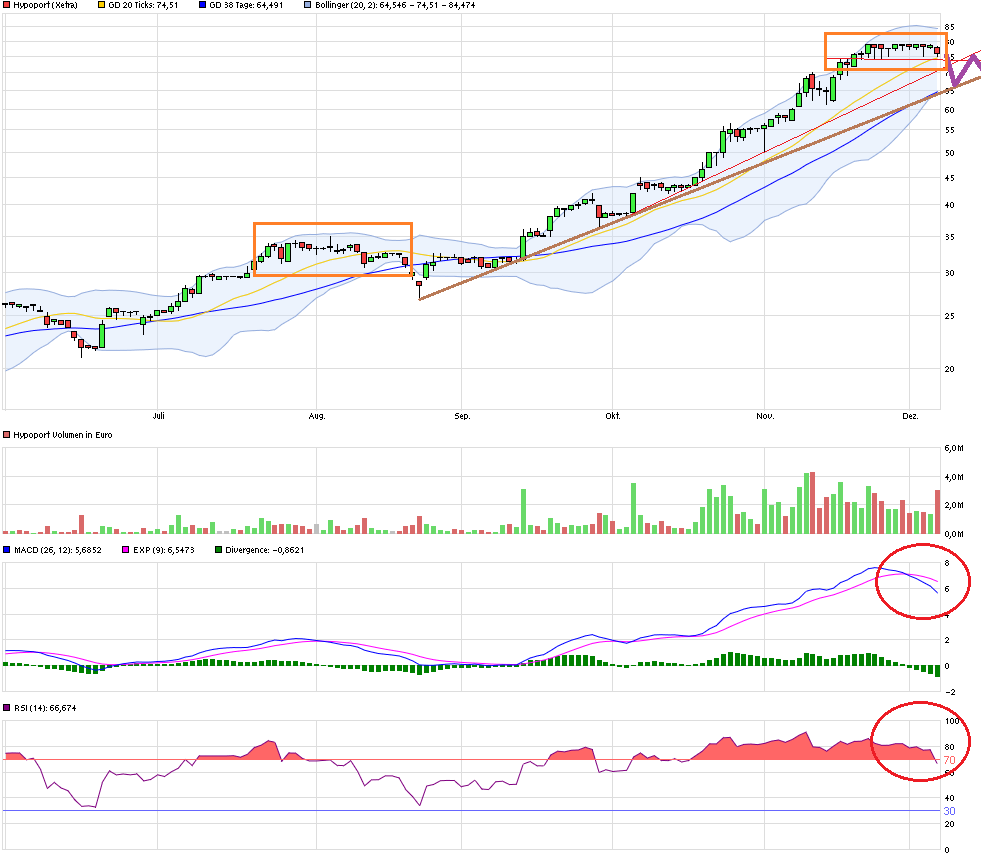
Task: Click the magenta EXP (9) legend swatch
Action: coord(126,550)
